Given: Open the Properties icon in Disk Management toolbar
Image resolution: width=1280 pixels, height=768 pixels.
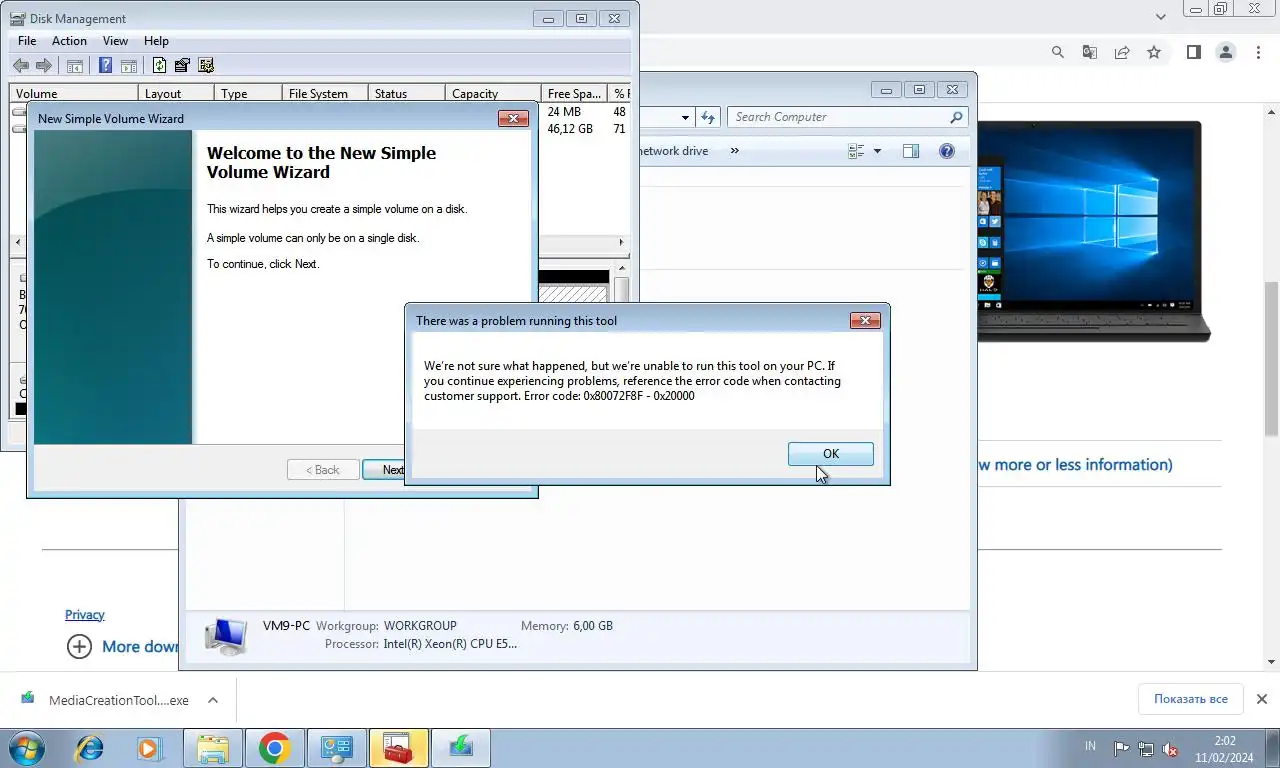Looking at the screenshot, I should click(182, 66).
